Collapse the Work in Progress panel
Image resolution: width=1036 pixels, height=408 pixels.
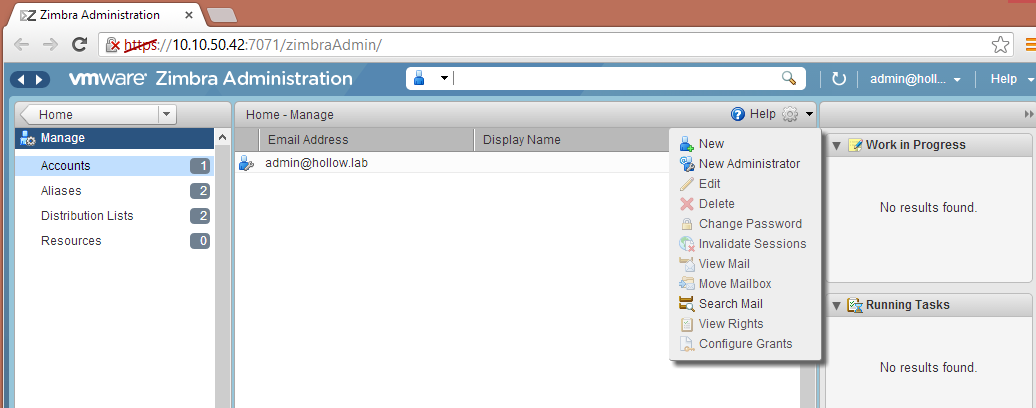pyautogui.click(x=836, y=145)
